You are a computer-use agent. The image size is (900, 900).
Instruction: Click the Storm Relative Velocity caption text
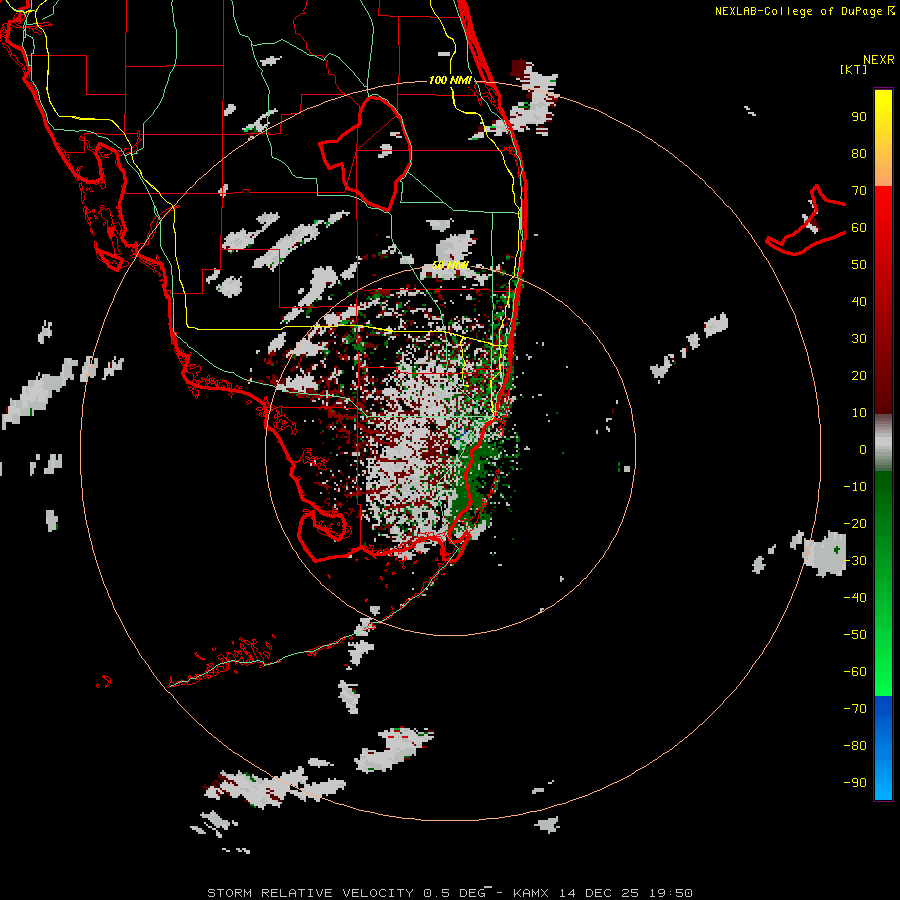click(x=450, y=893)
